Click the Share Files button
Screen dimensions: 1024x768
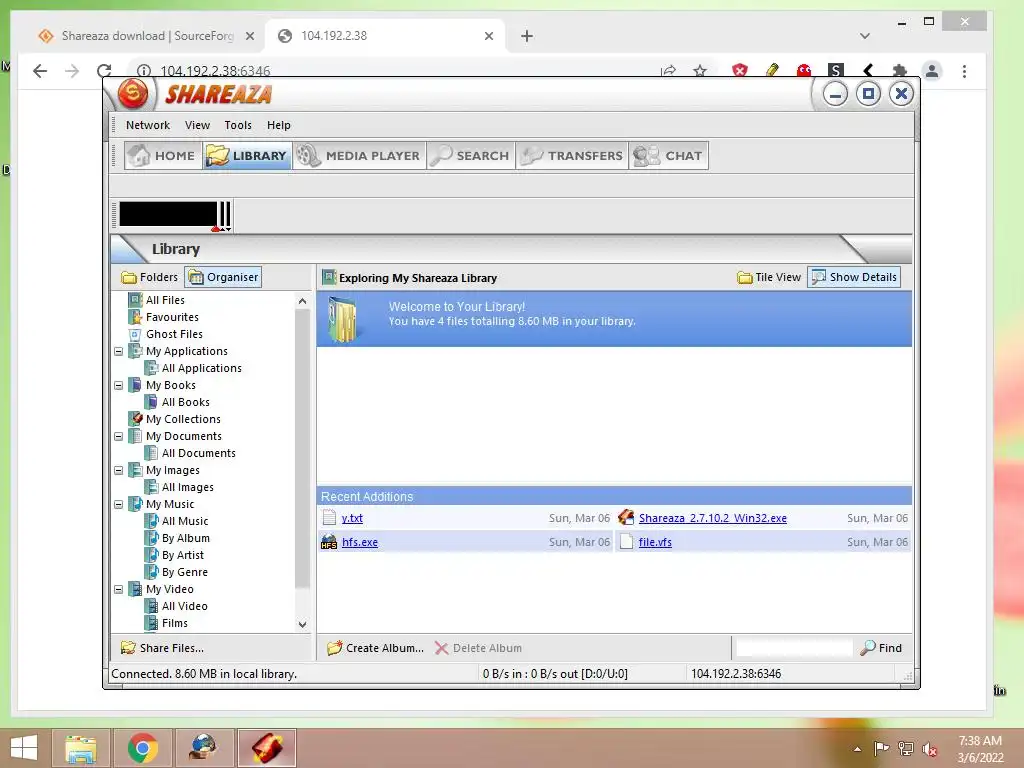point(162,648)
